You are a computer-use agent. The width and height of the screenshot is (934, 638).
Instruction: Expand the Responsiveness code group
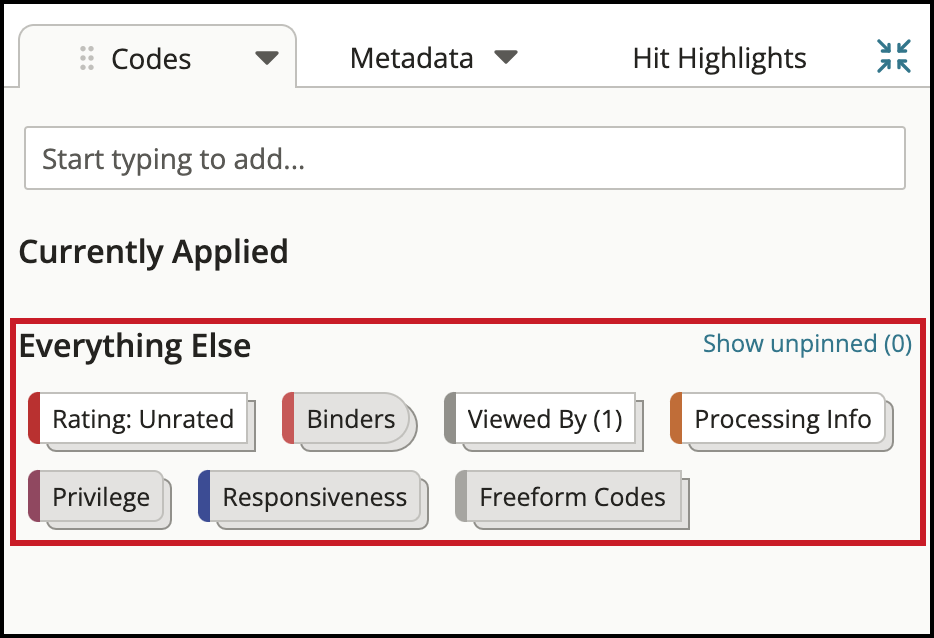point(314,497)
